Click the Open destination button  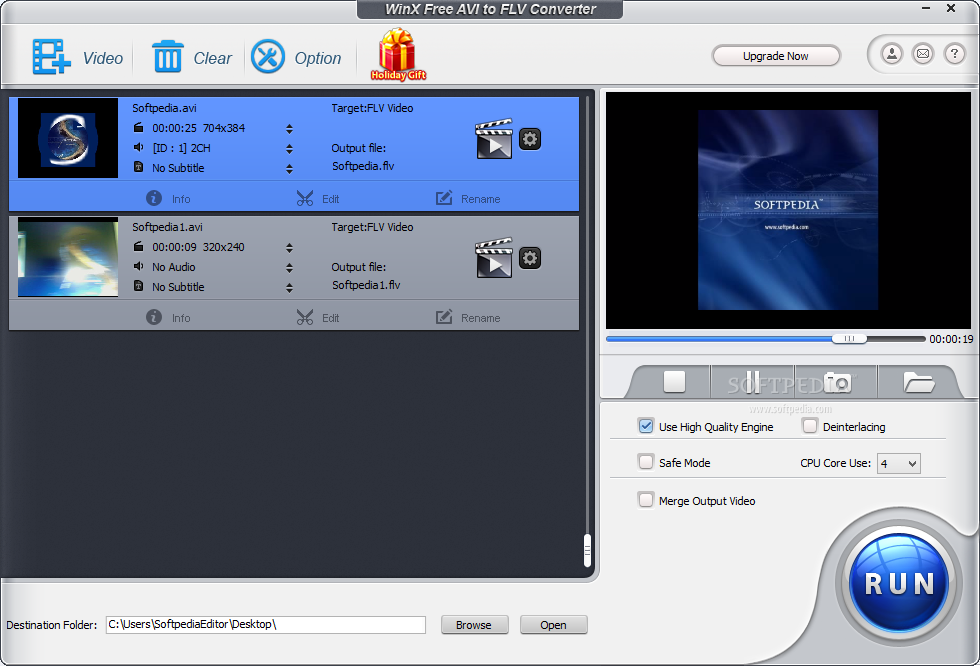coord(553,625)
